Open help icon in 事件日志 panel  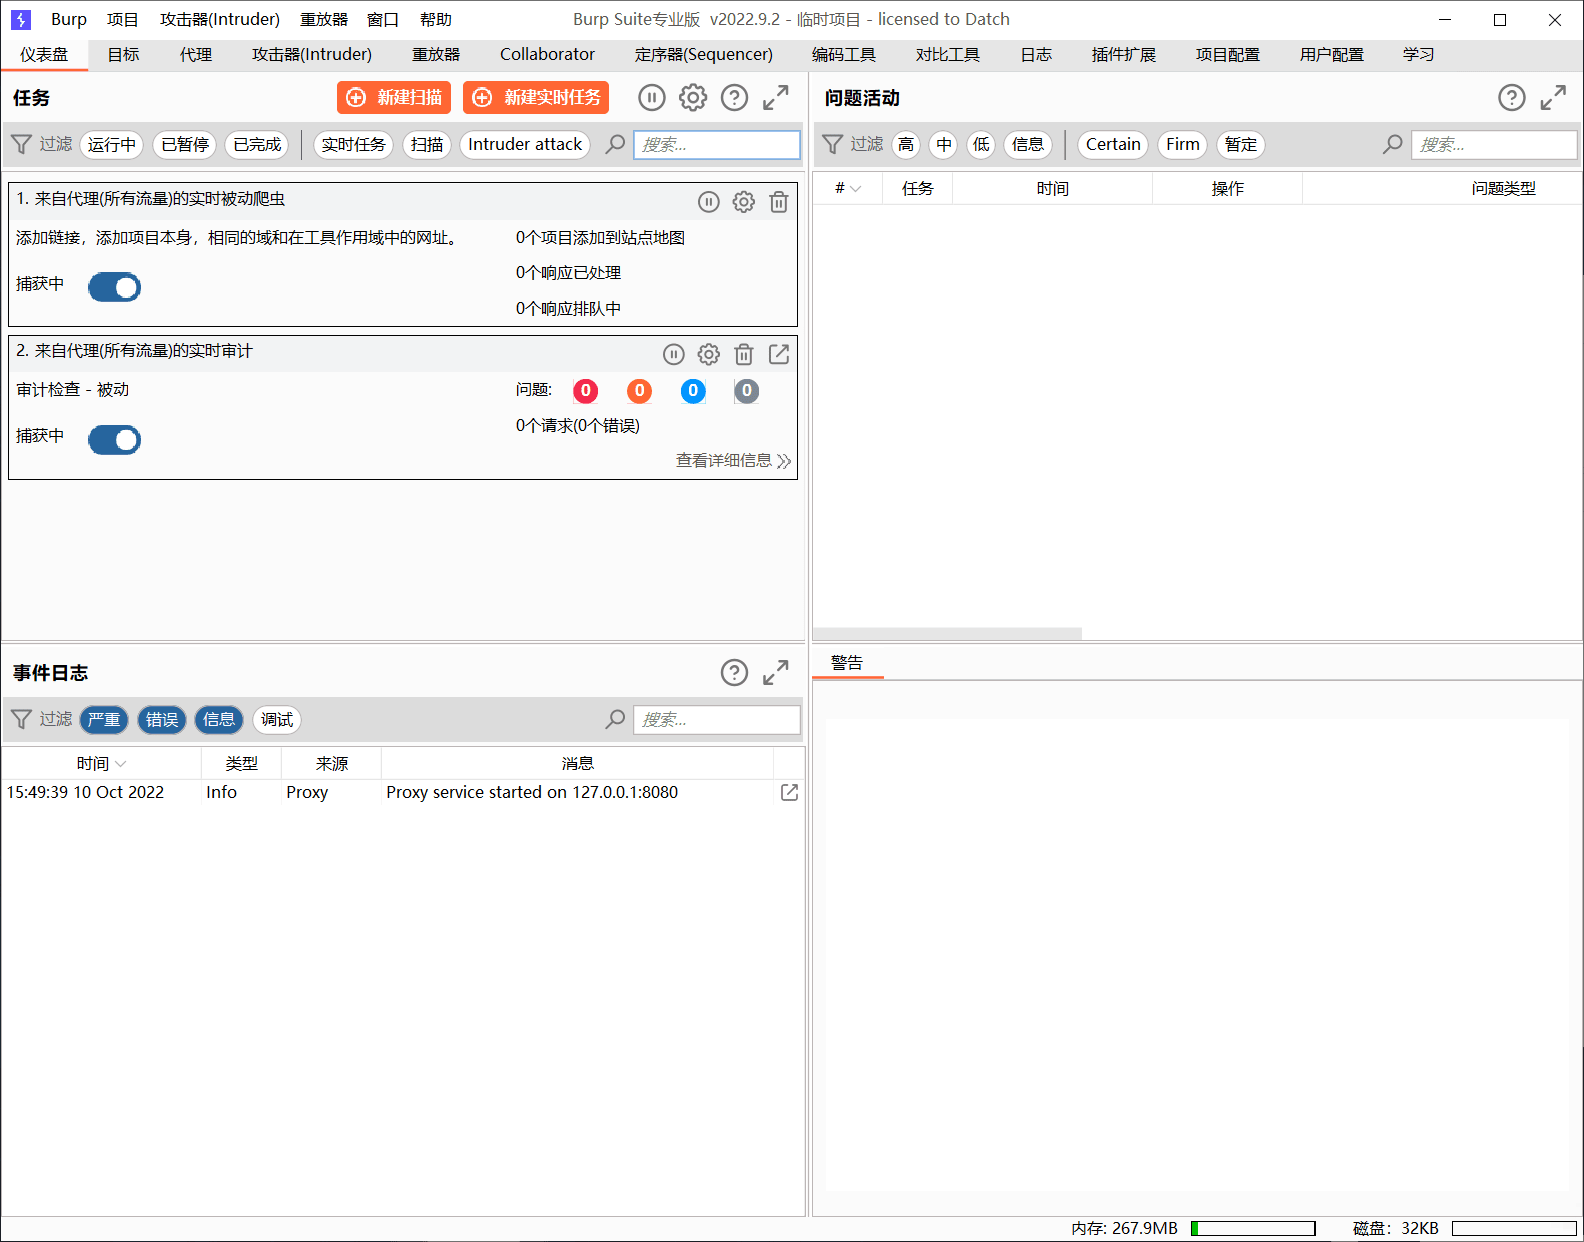pyautogui.click(x=734, y=672)
